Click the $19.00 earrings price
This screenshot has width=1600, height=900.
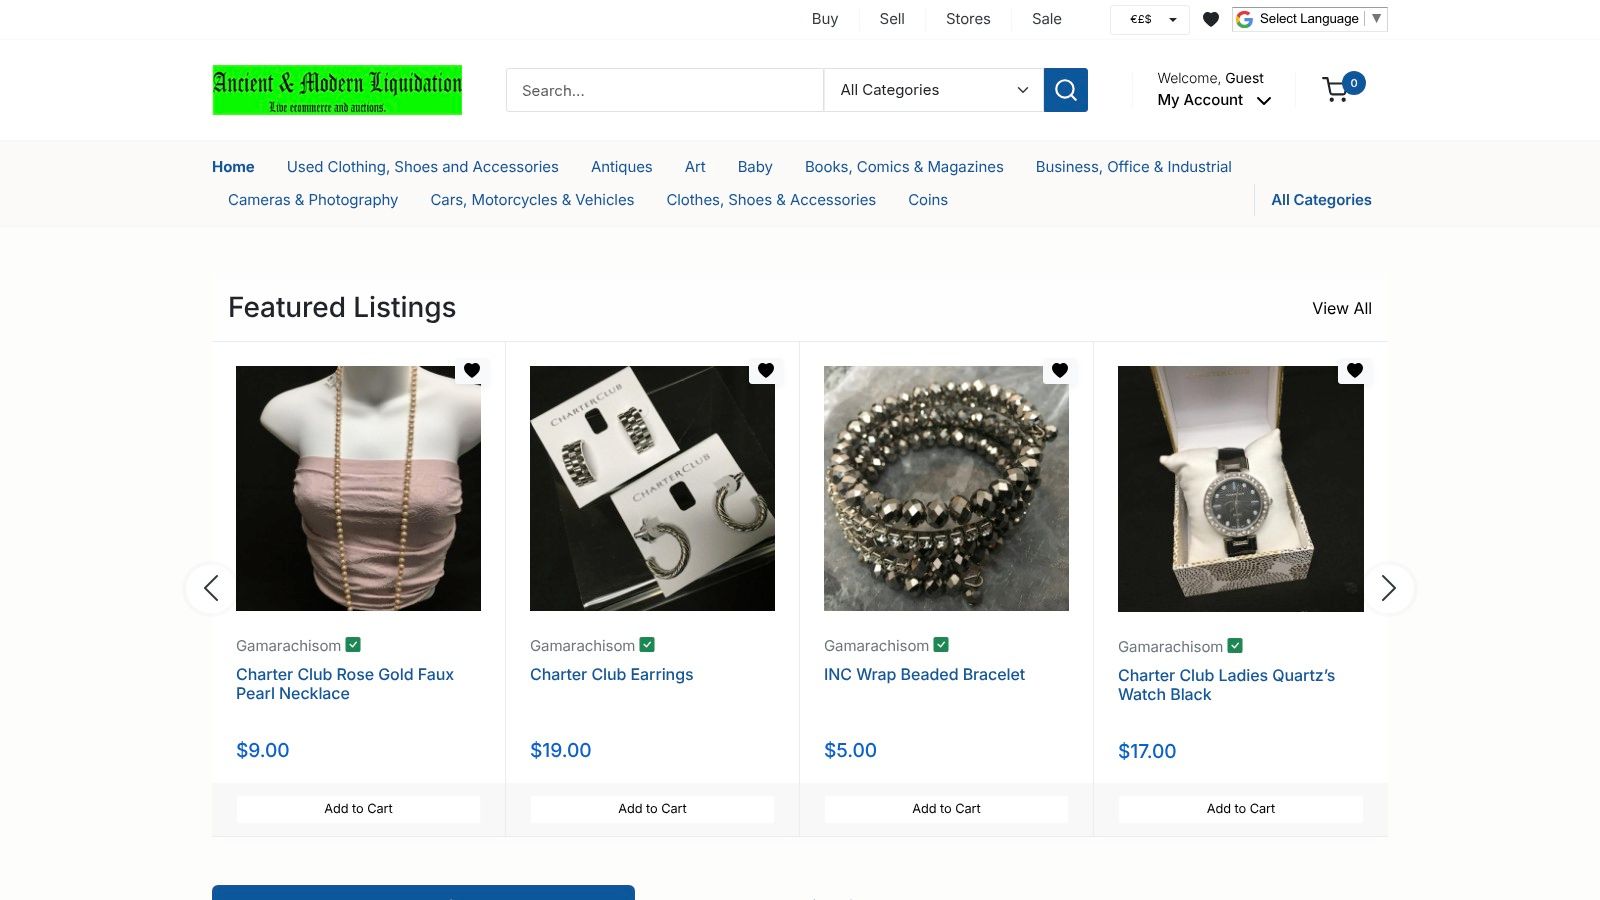pyautogui.click(x=560, y=750)
